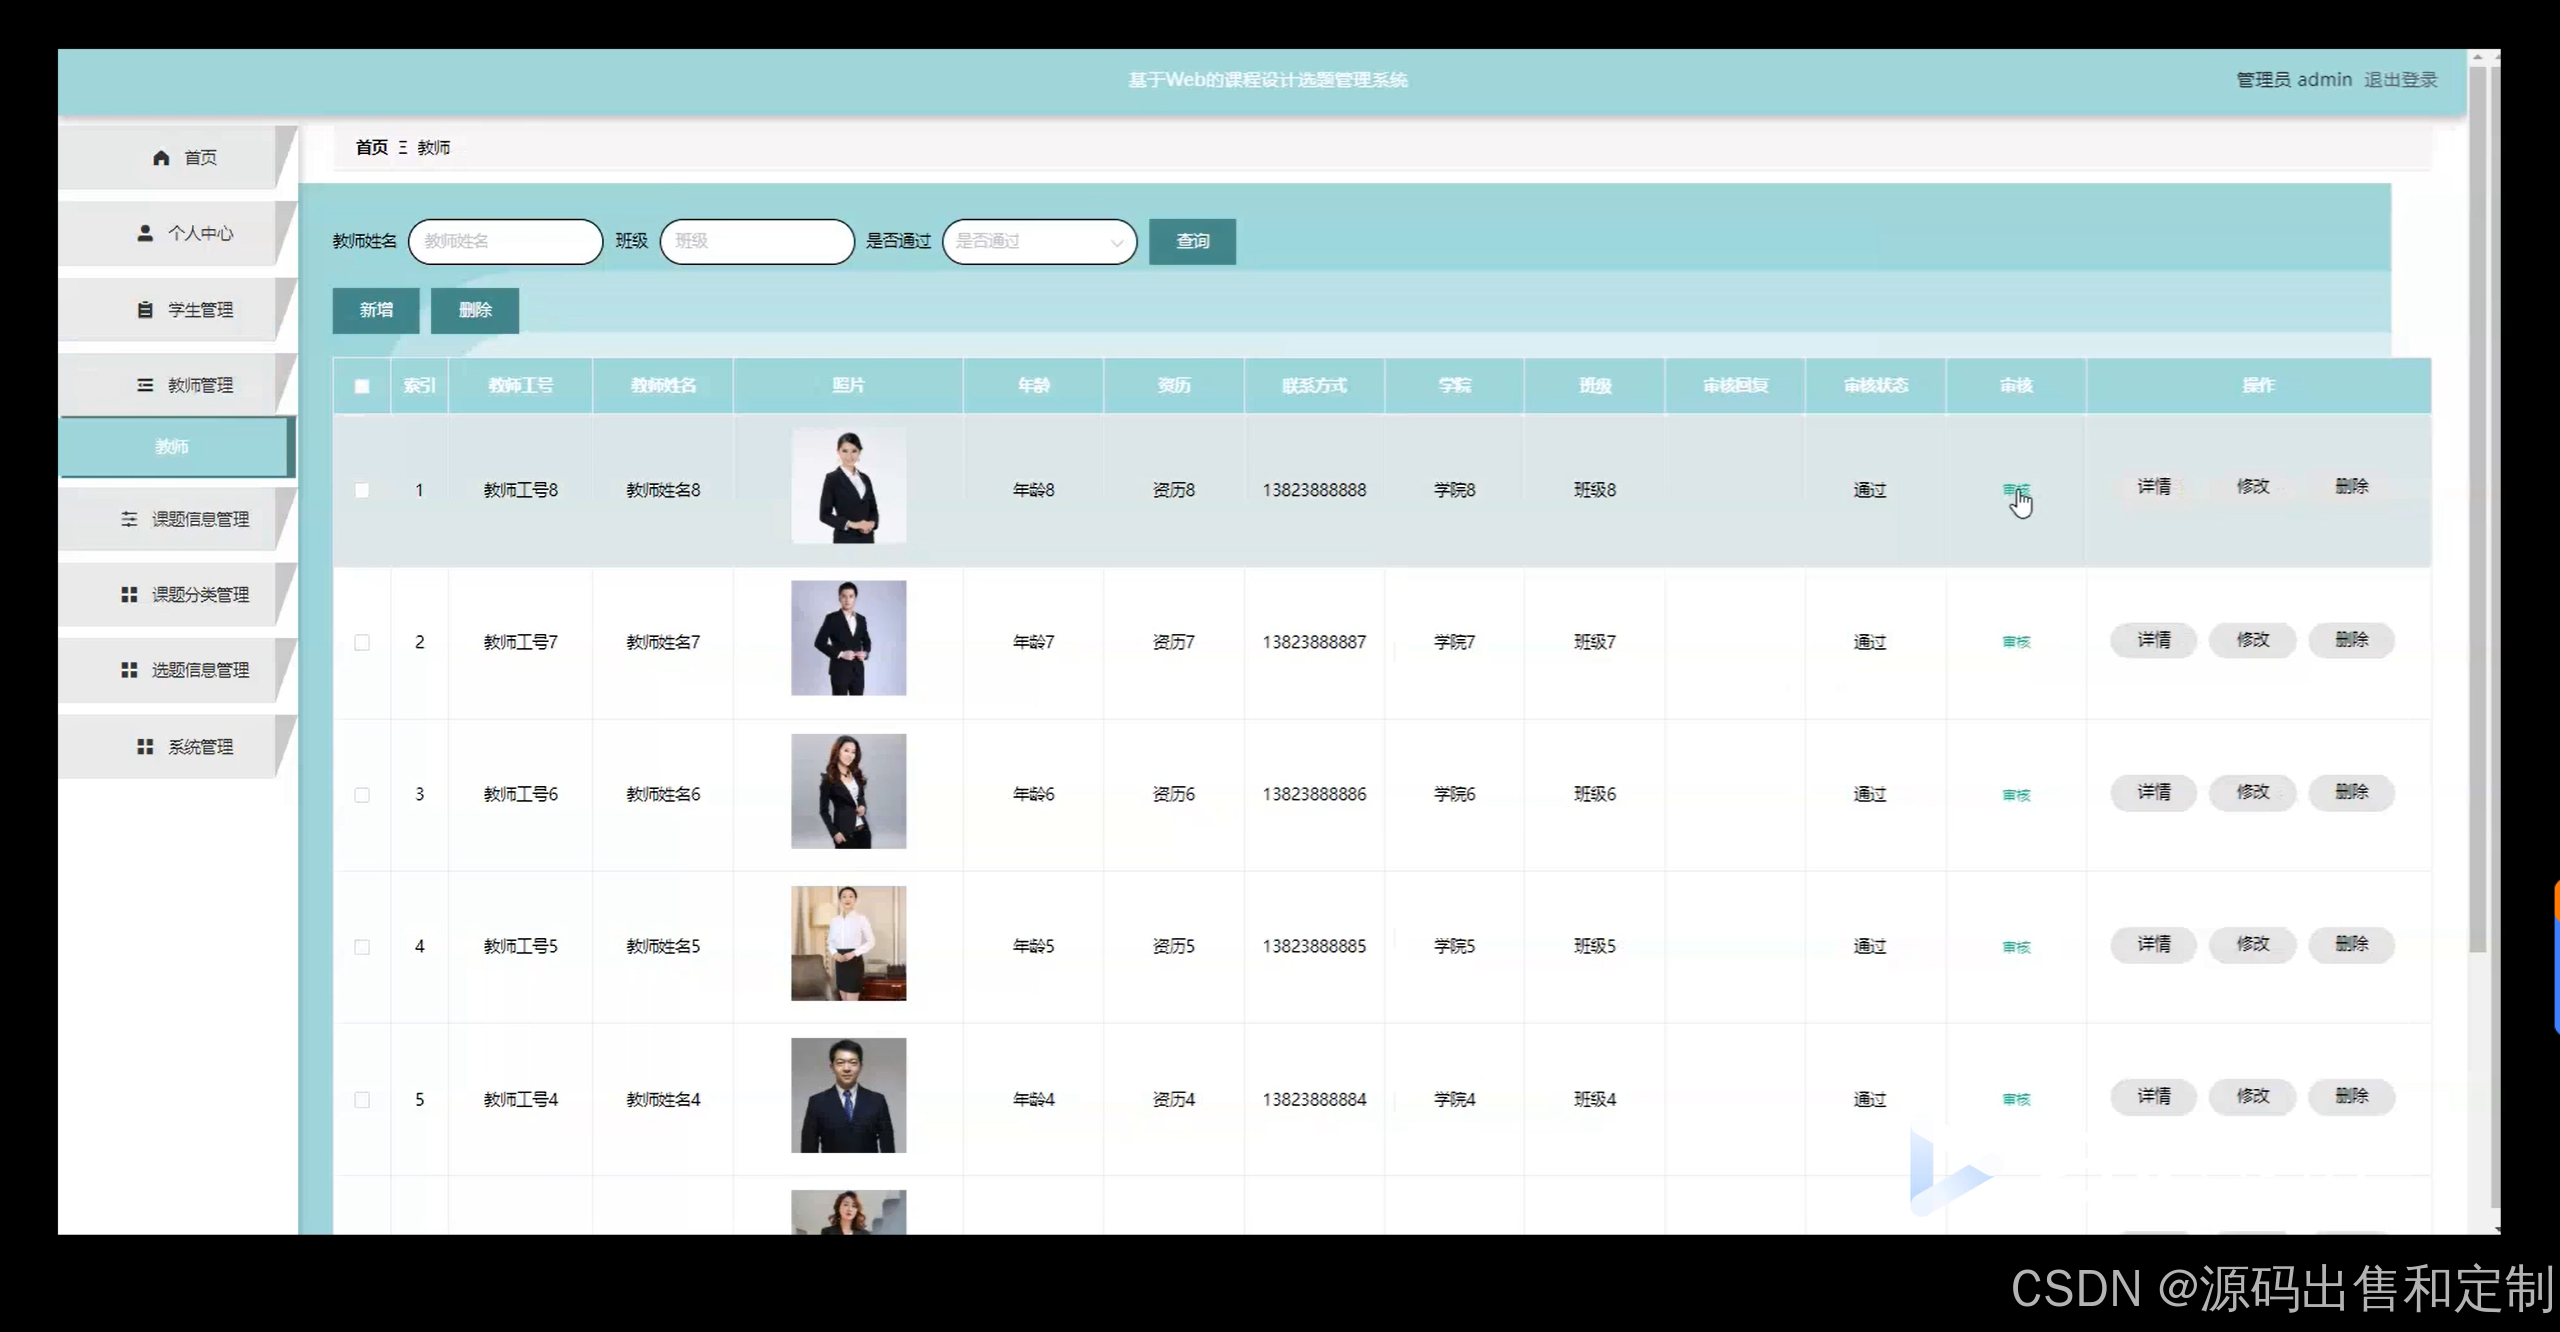Tick the checkbox for row 4 (教师工号5)
The width and height of the screenshot is (2560, 1332).
click(x=362, y=947)
